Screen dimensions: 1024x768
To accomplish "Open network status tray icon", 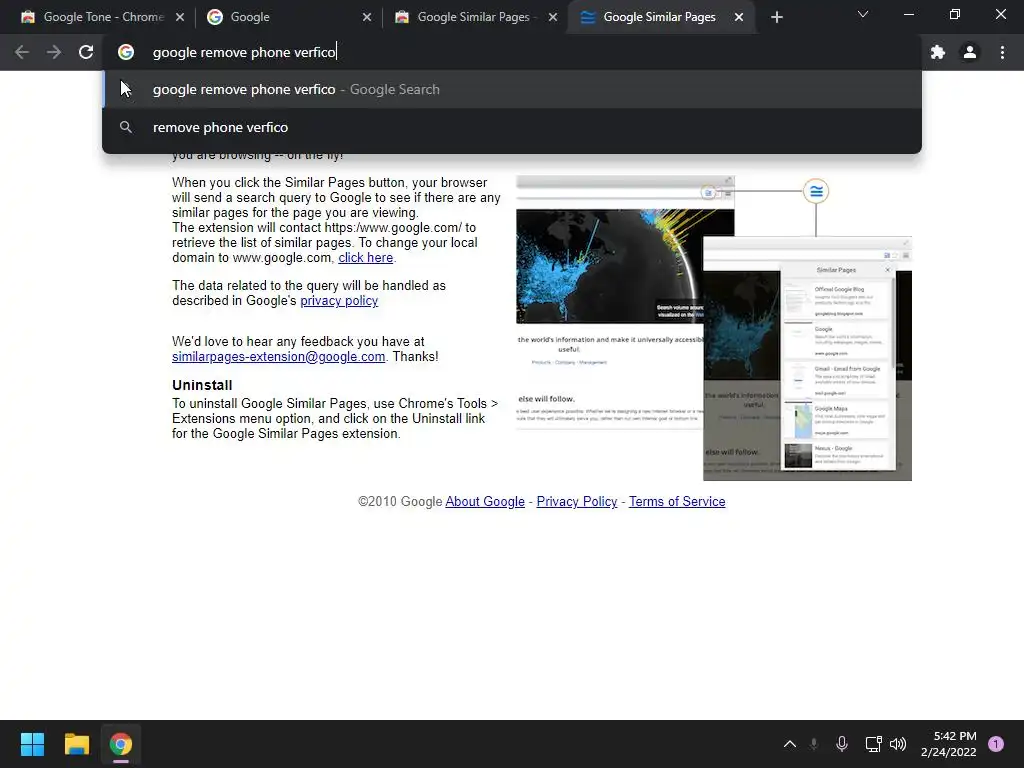I will click(873, 744).
